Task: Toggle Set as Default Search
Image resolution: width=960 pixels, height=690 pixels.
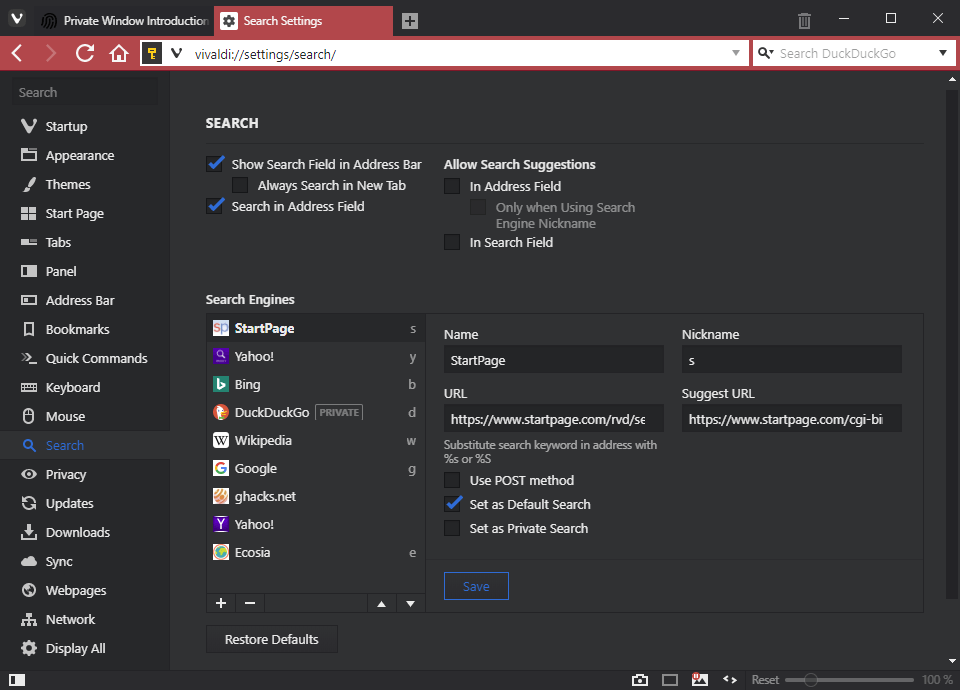Action: click(453, 504)
